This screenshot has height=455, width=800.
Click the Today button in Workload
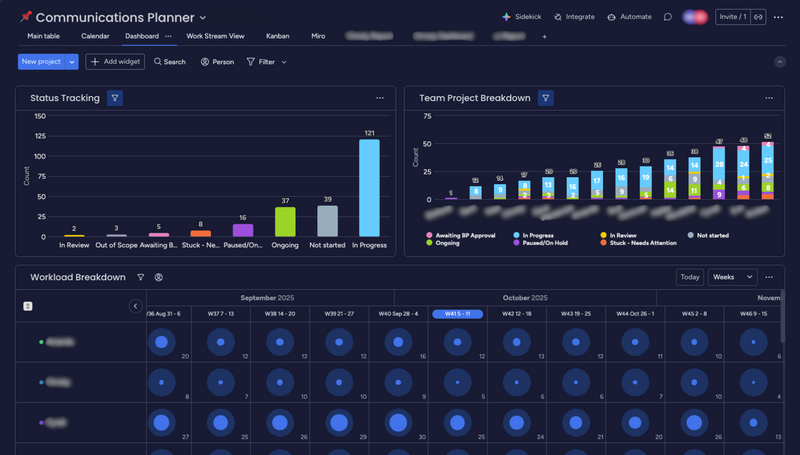point(690,277)
